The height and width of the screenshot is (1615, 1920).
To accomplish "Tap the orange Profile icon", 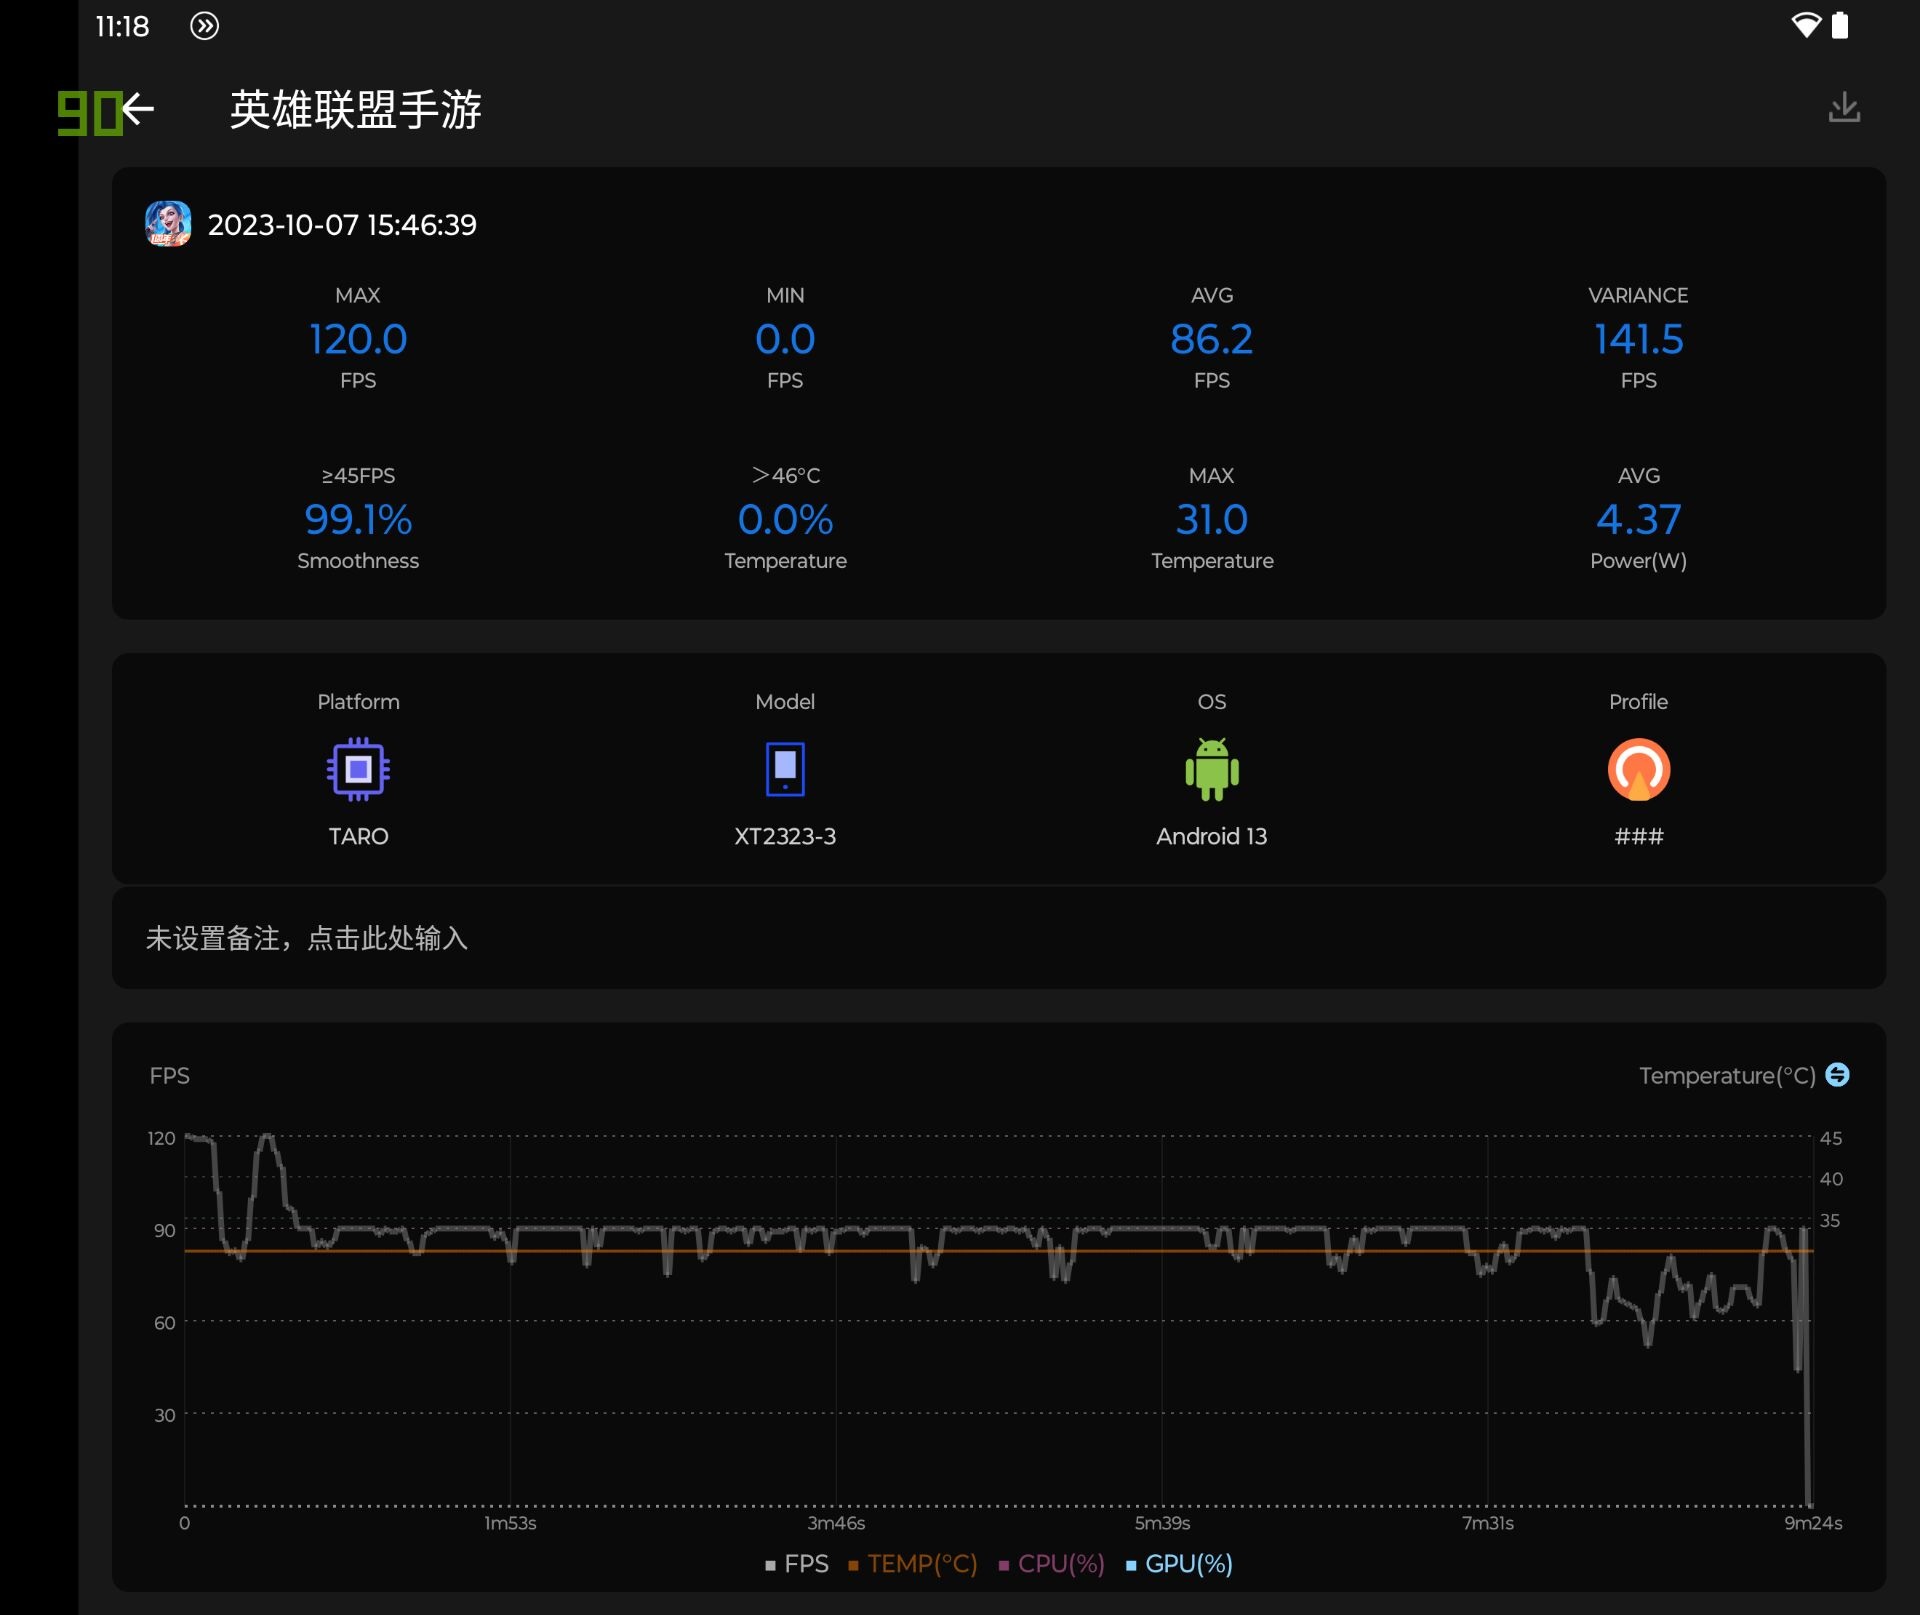I will click(1638, 769).
